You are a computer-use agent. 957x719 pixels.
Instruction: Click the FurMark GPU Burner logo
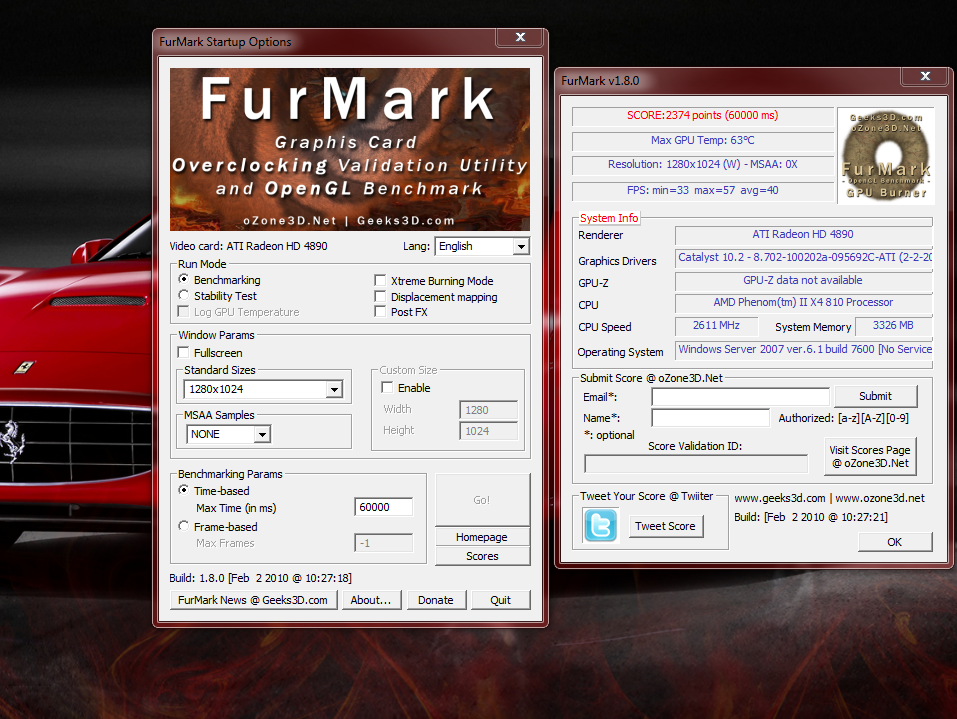tap(886, 155)
